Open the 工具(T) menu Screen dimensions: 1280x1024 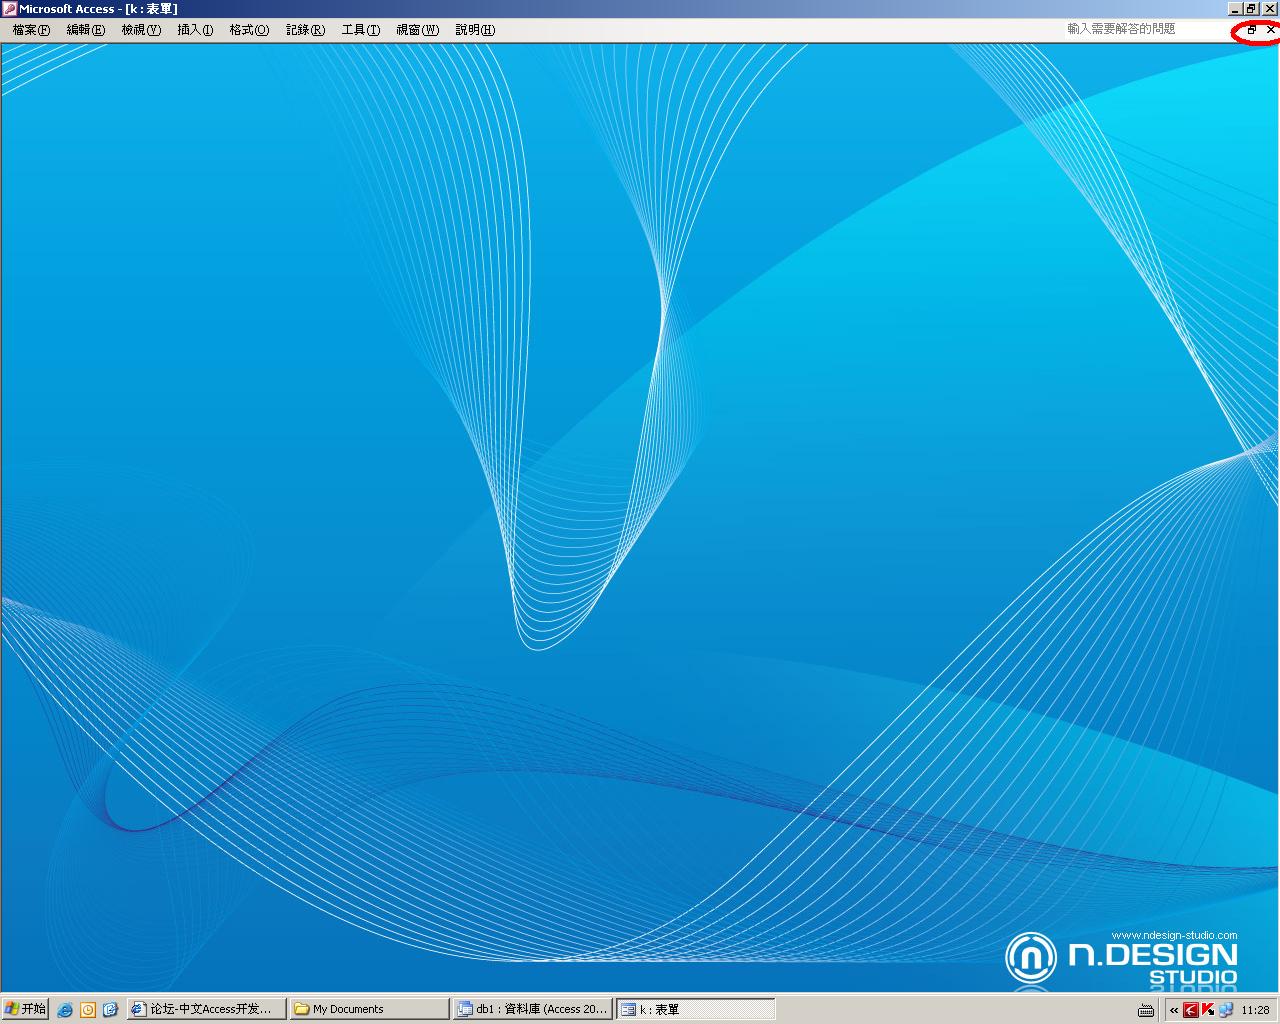360,30
